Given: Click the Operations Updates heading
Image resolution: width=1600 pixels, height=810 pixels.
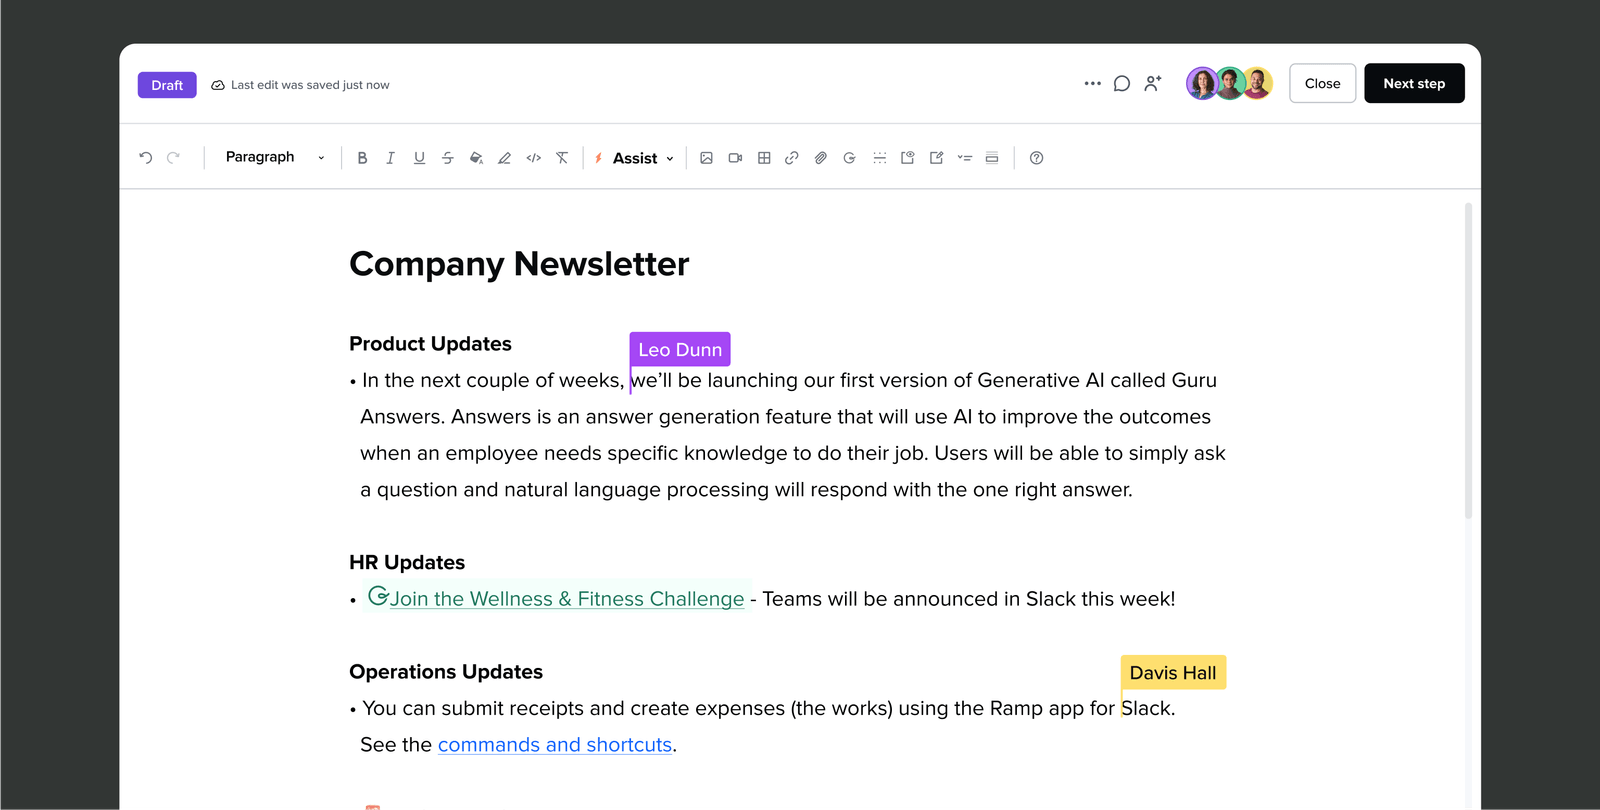Looking at the screenshot, I should (446, 672).
